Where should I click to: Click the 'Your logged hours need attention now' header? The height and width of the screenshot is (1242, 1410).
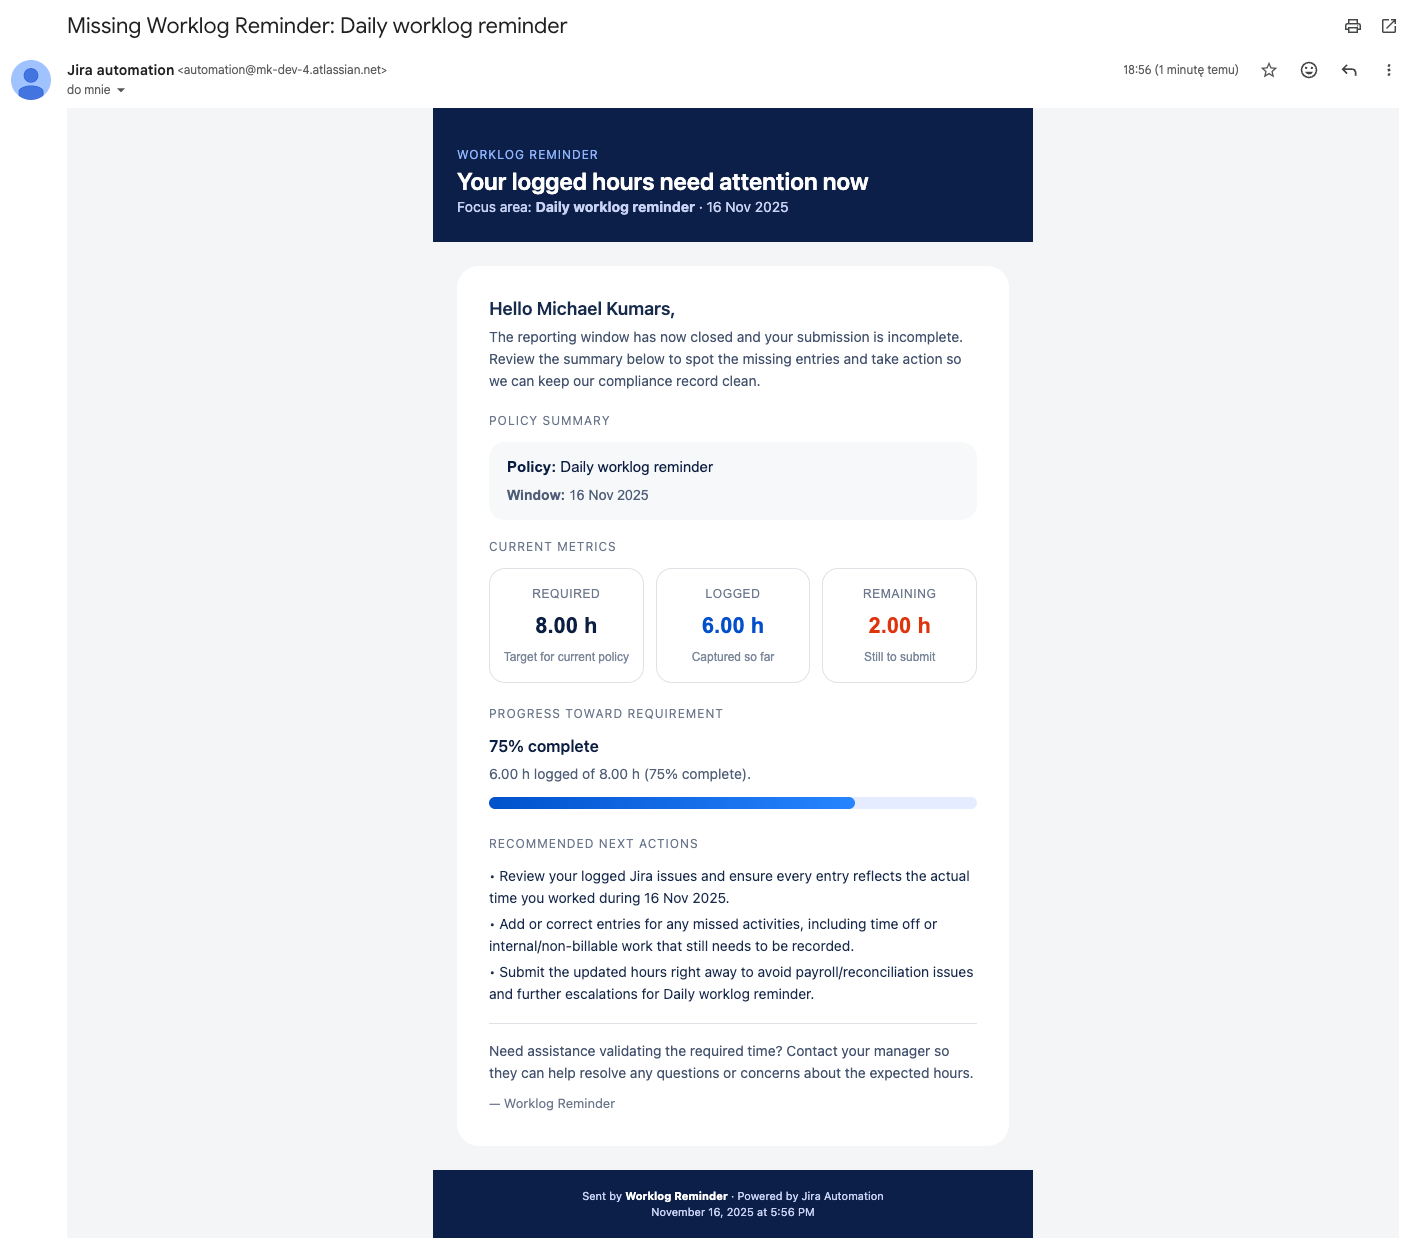pyautogui.click(x=662, y=182)
